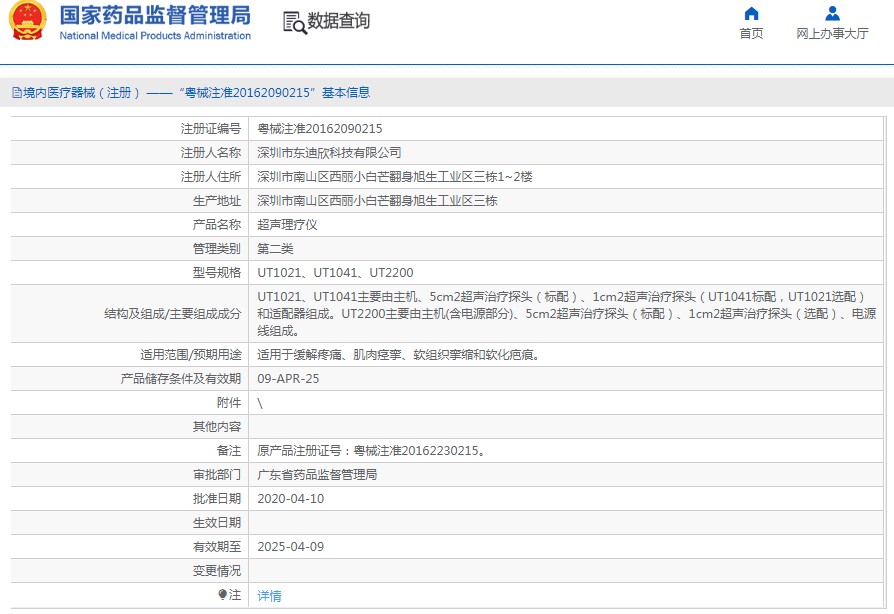The width and height of the screenshot is (894, 614).
Task: Click the 国家药品监督管理局 site title
Action: pyautogui.click(x=155, y=16)
